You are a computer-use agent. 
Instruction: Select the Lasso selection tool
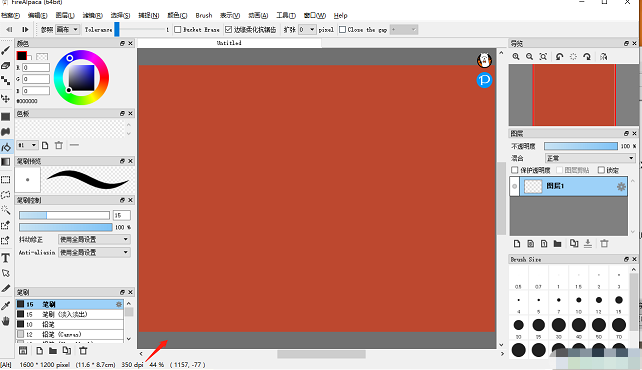tap(6, 195)
